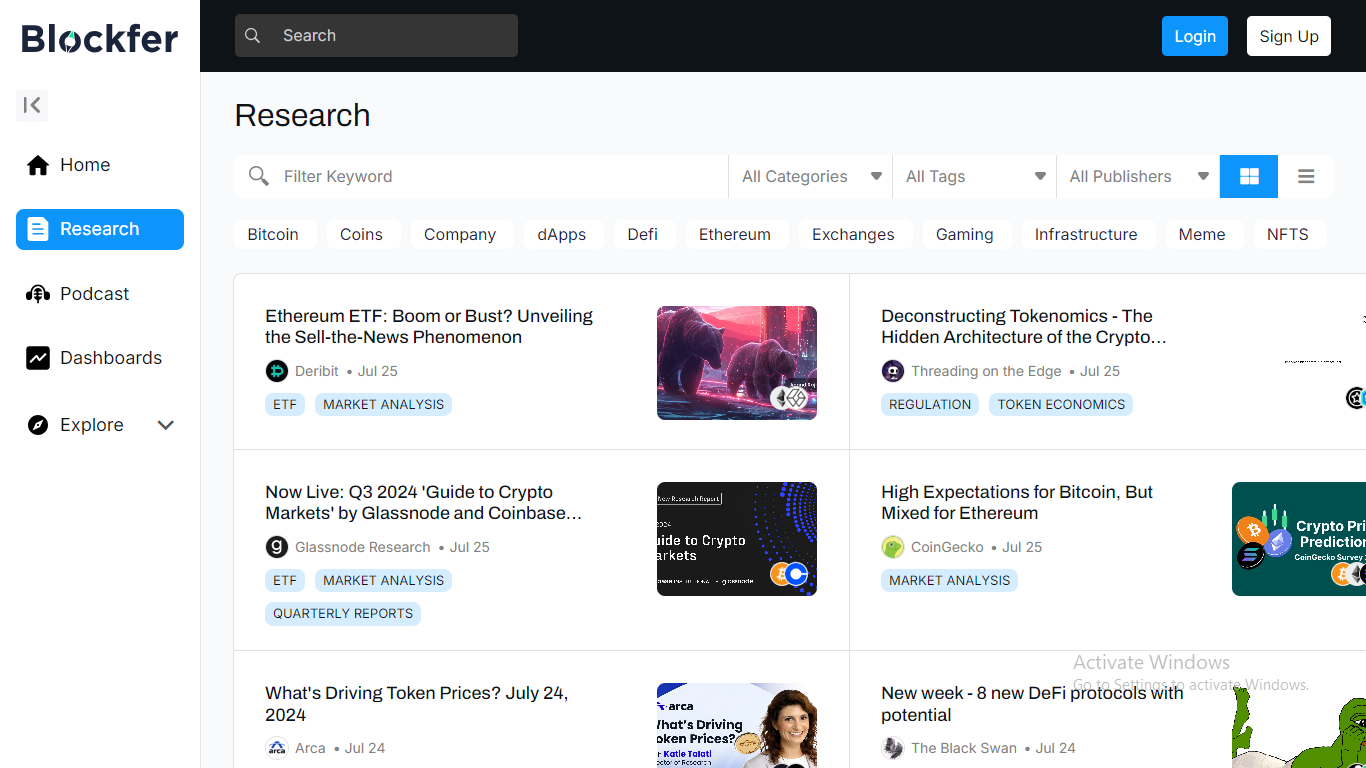Viewport: 1366px width, 768px height.
Task: Click the Deribit publisher icon
Action: click(277, 371)
